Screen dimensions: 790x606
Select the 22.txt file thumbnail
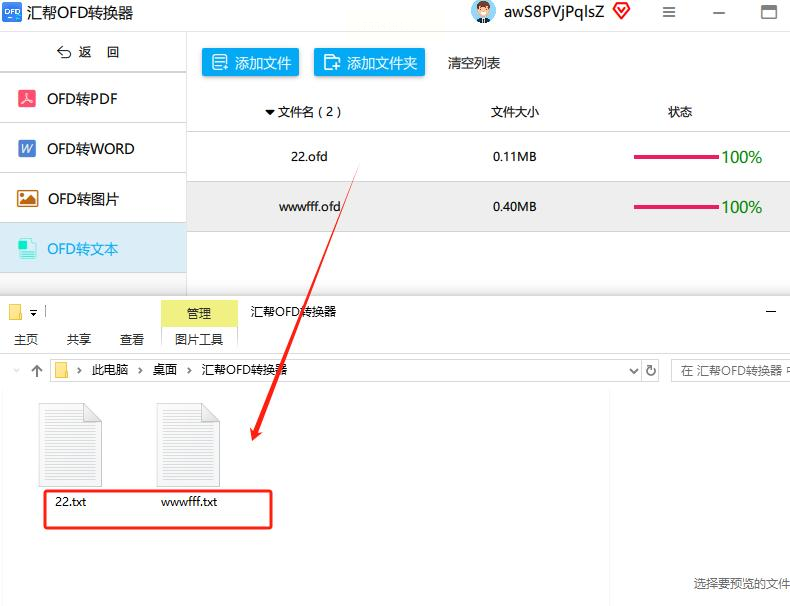tap(70, 444)
